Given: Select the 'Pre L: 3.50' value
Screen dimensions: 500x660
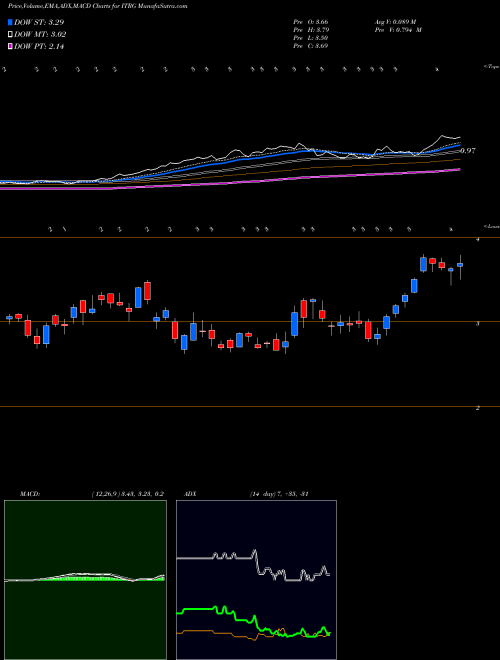Looking at the screenshot, I should [x=311, y=38].
